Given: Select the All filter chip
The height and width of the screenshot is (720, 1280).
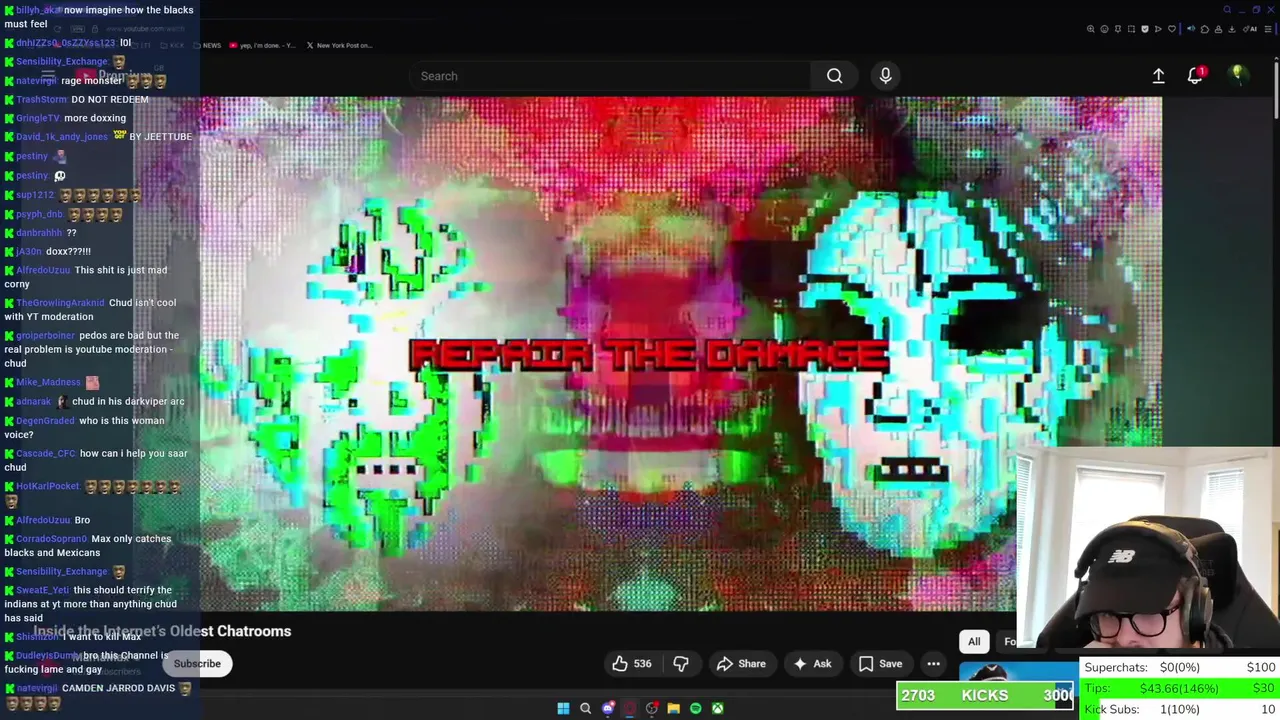Looking at the screenshot, I should pos(974,642).
